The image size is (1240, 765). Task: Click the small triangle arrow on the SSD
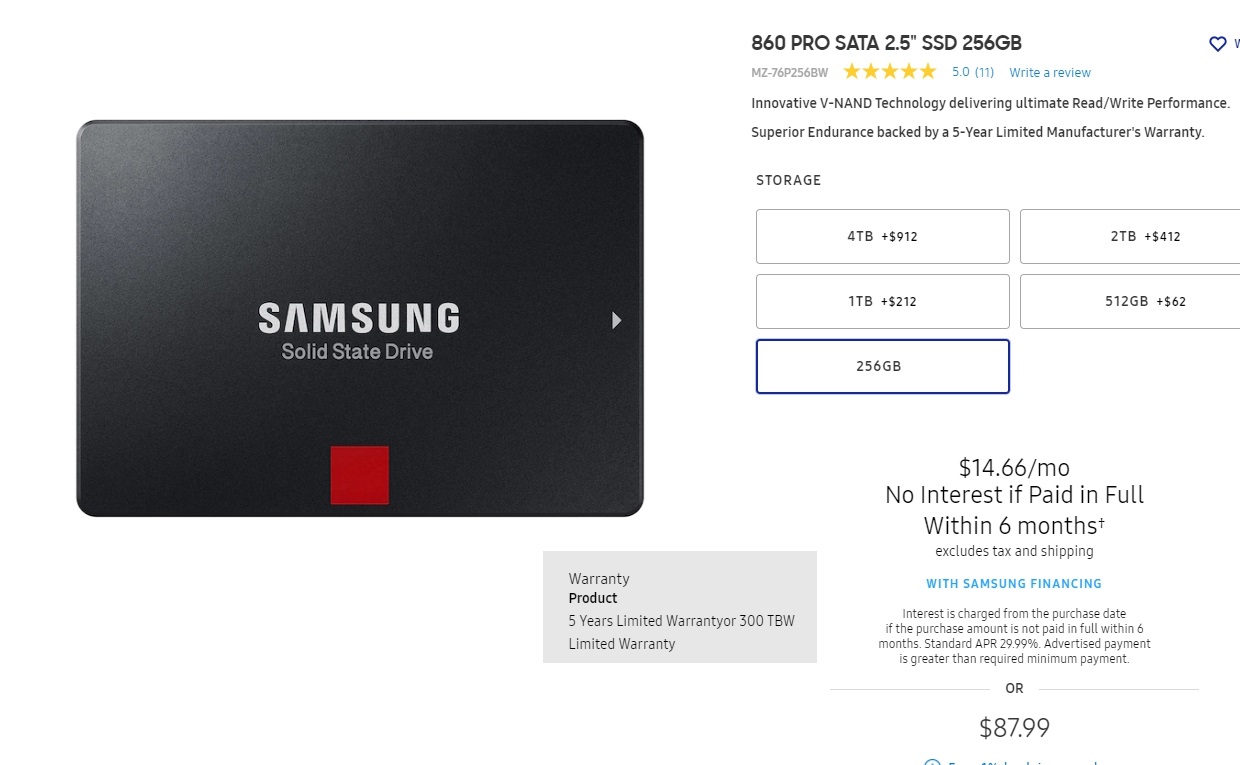click(x=617, y=320)
